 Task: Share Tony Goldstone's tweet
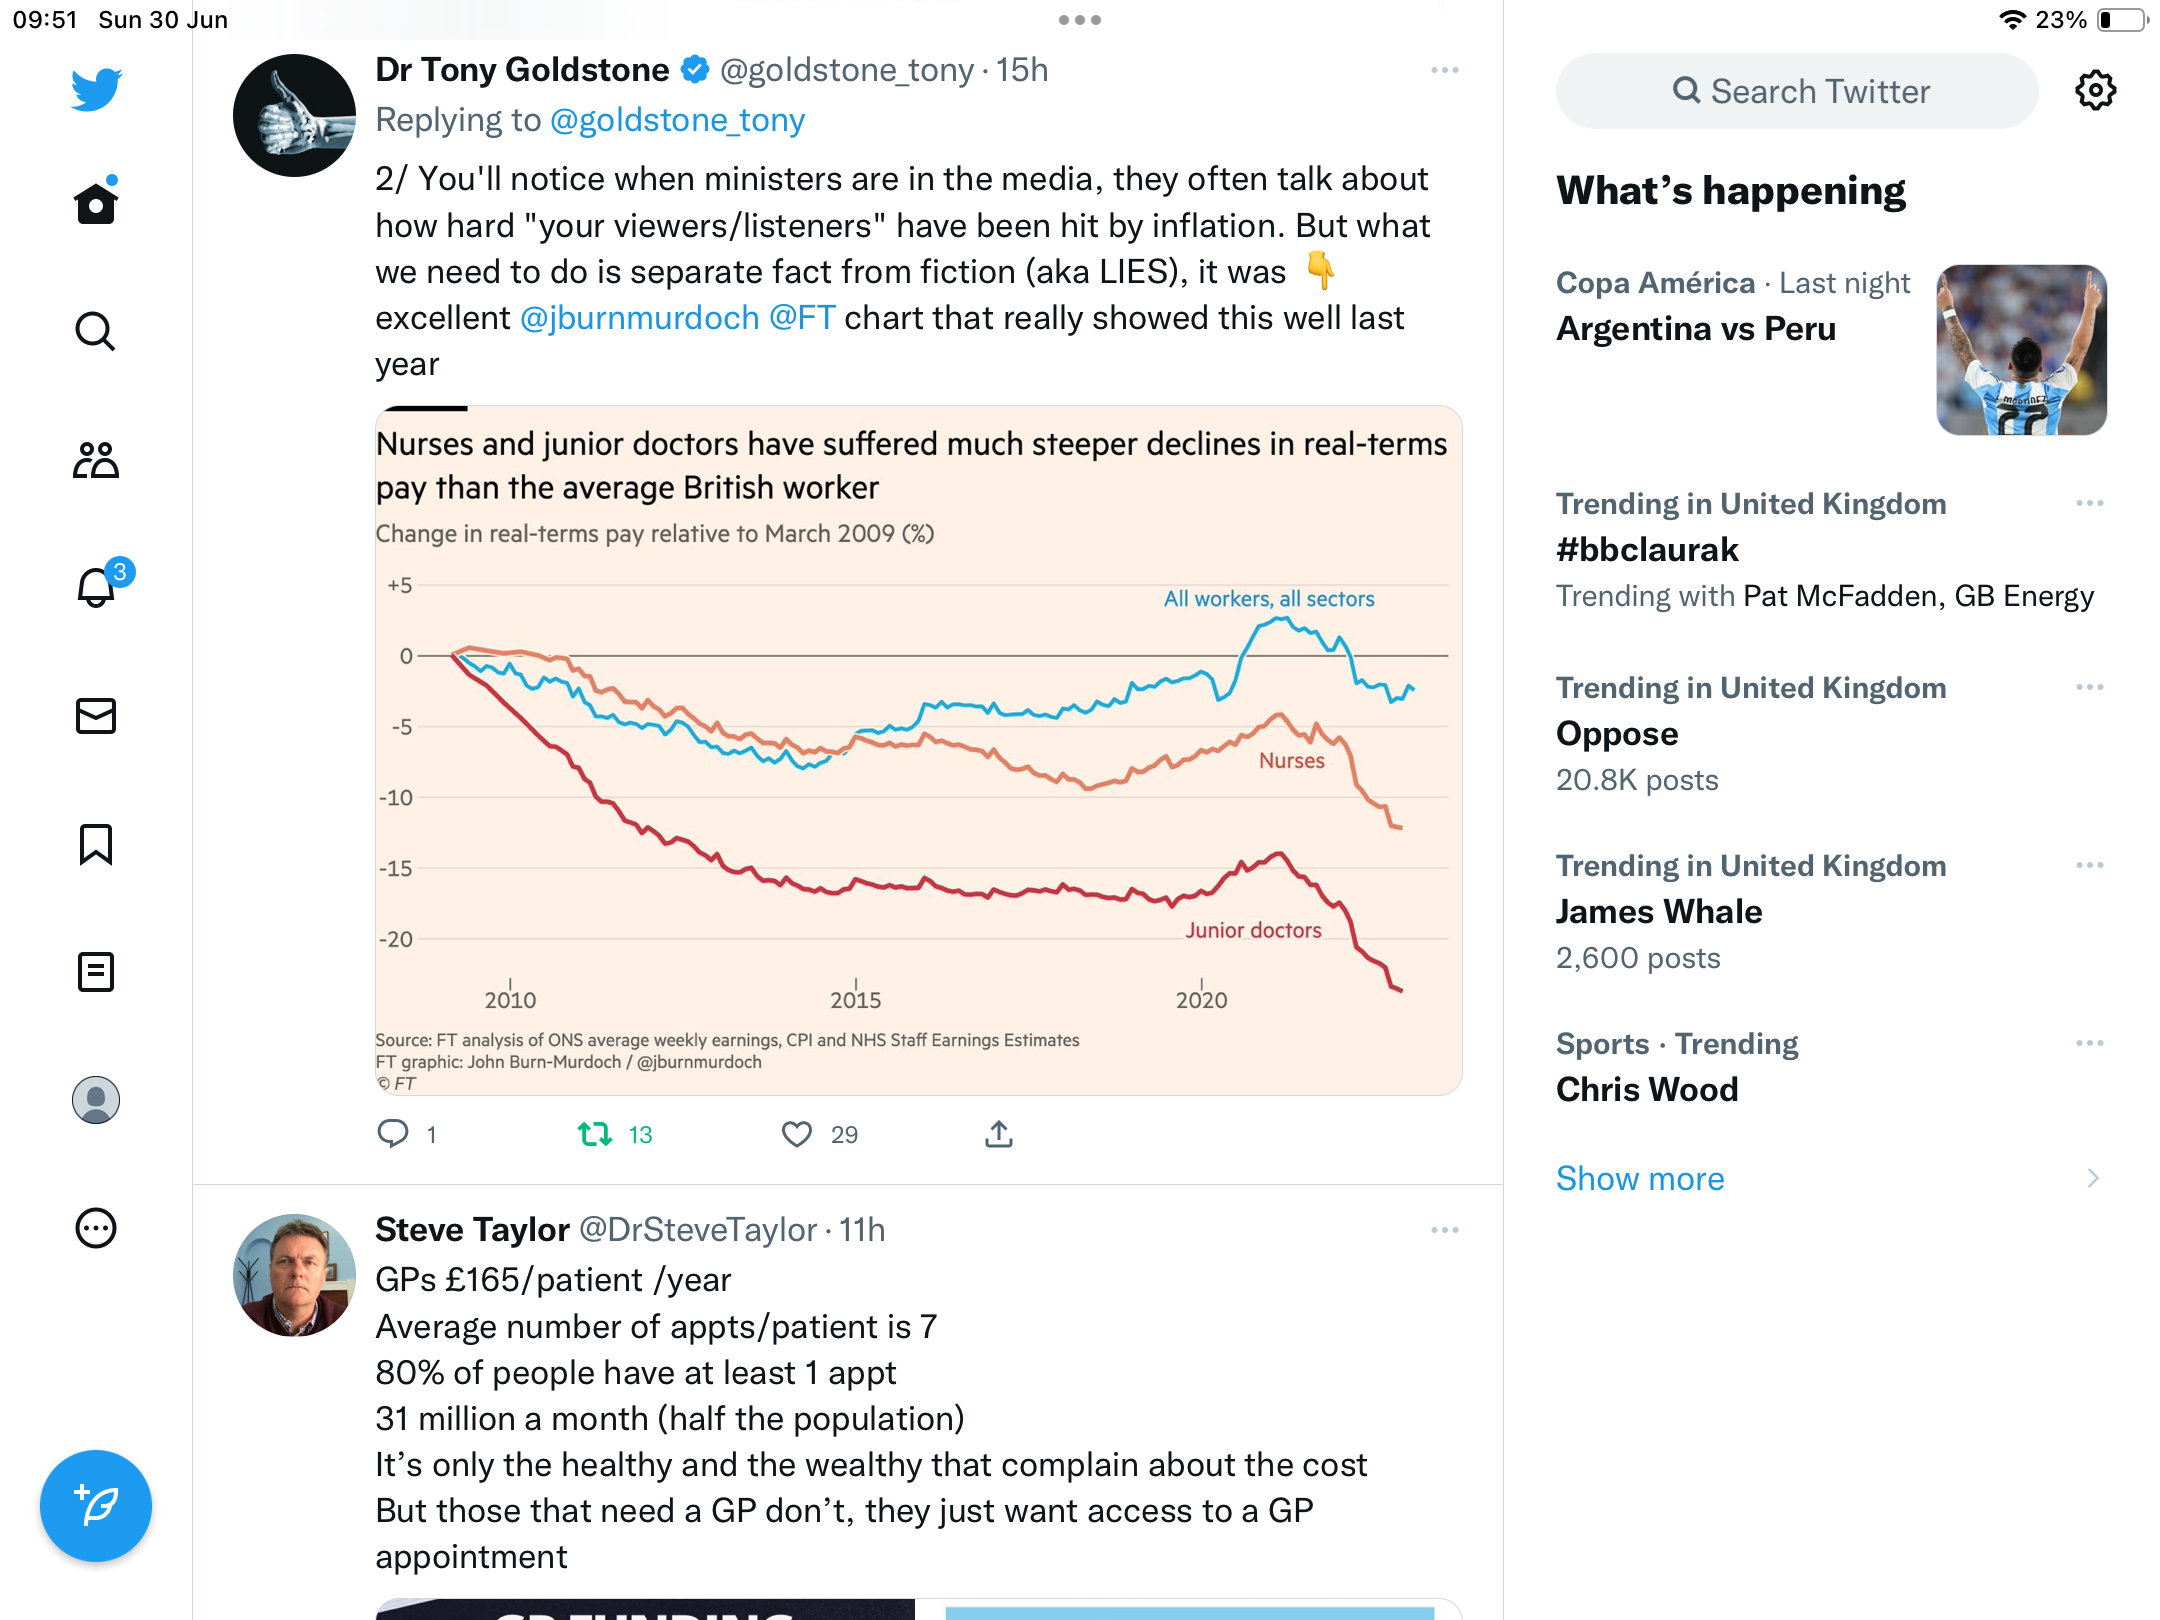[999, 1134]
